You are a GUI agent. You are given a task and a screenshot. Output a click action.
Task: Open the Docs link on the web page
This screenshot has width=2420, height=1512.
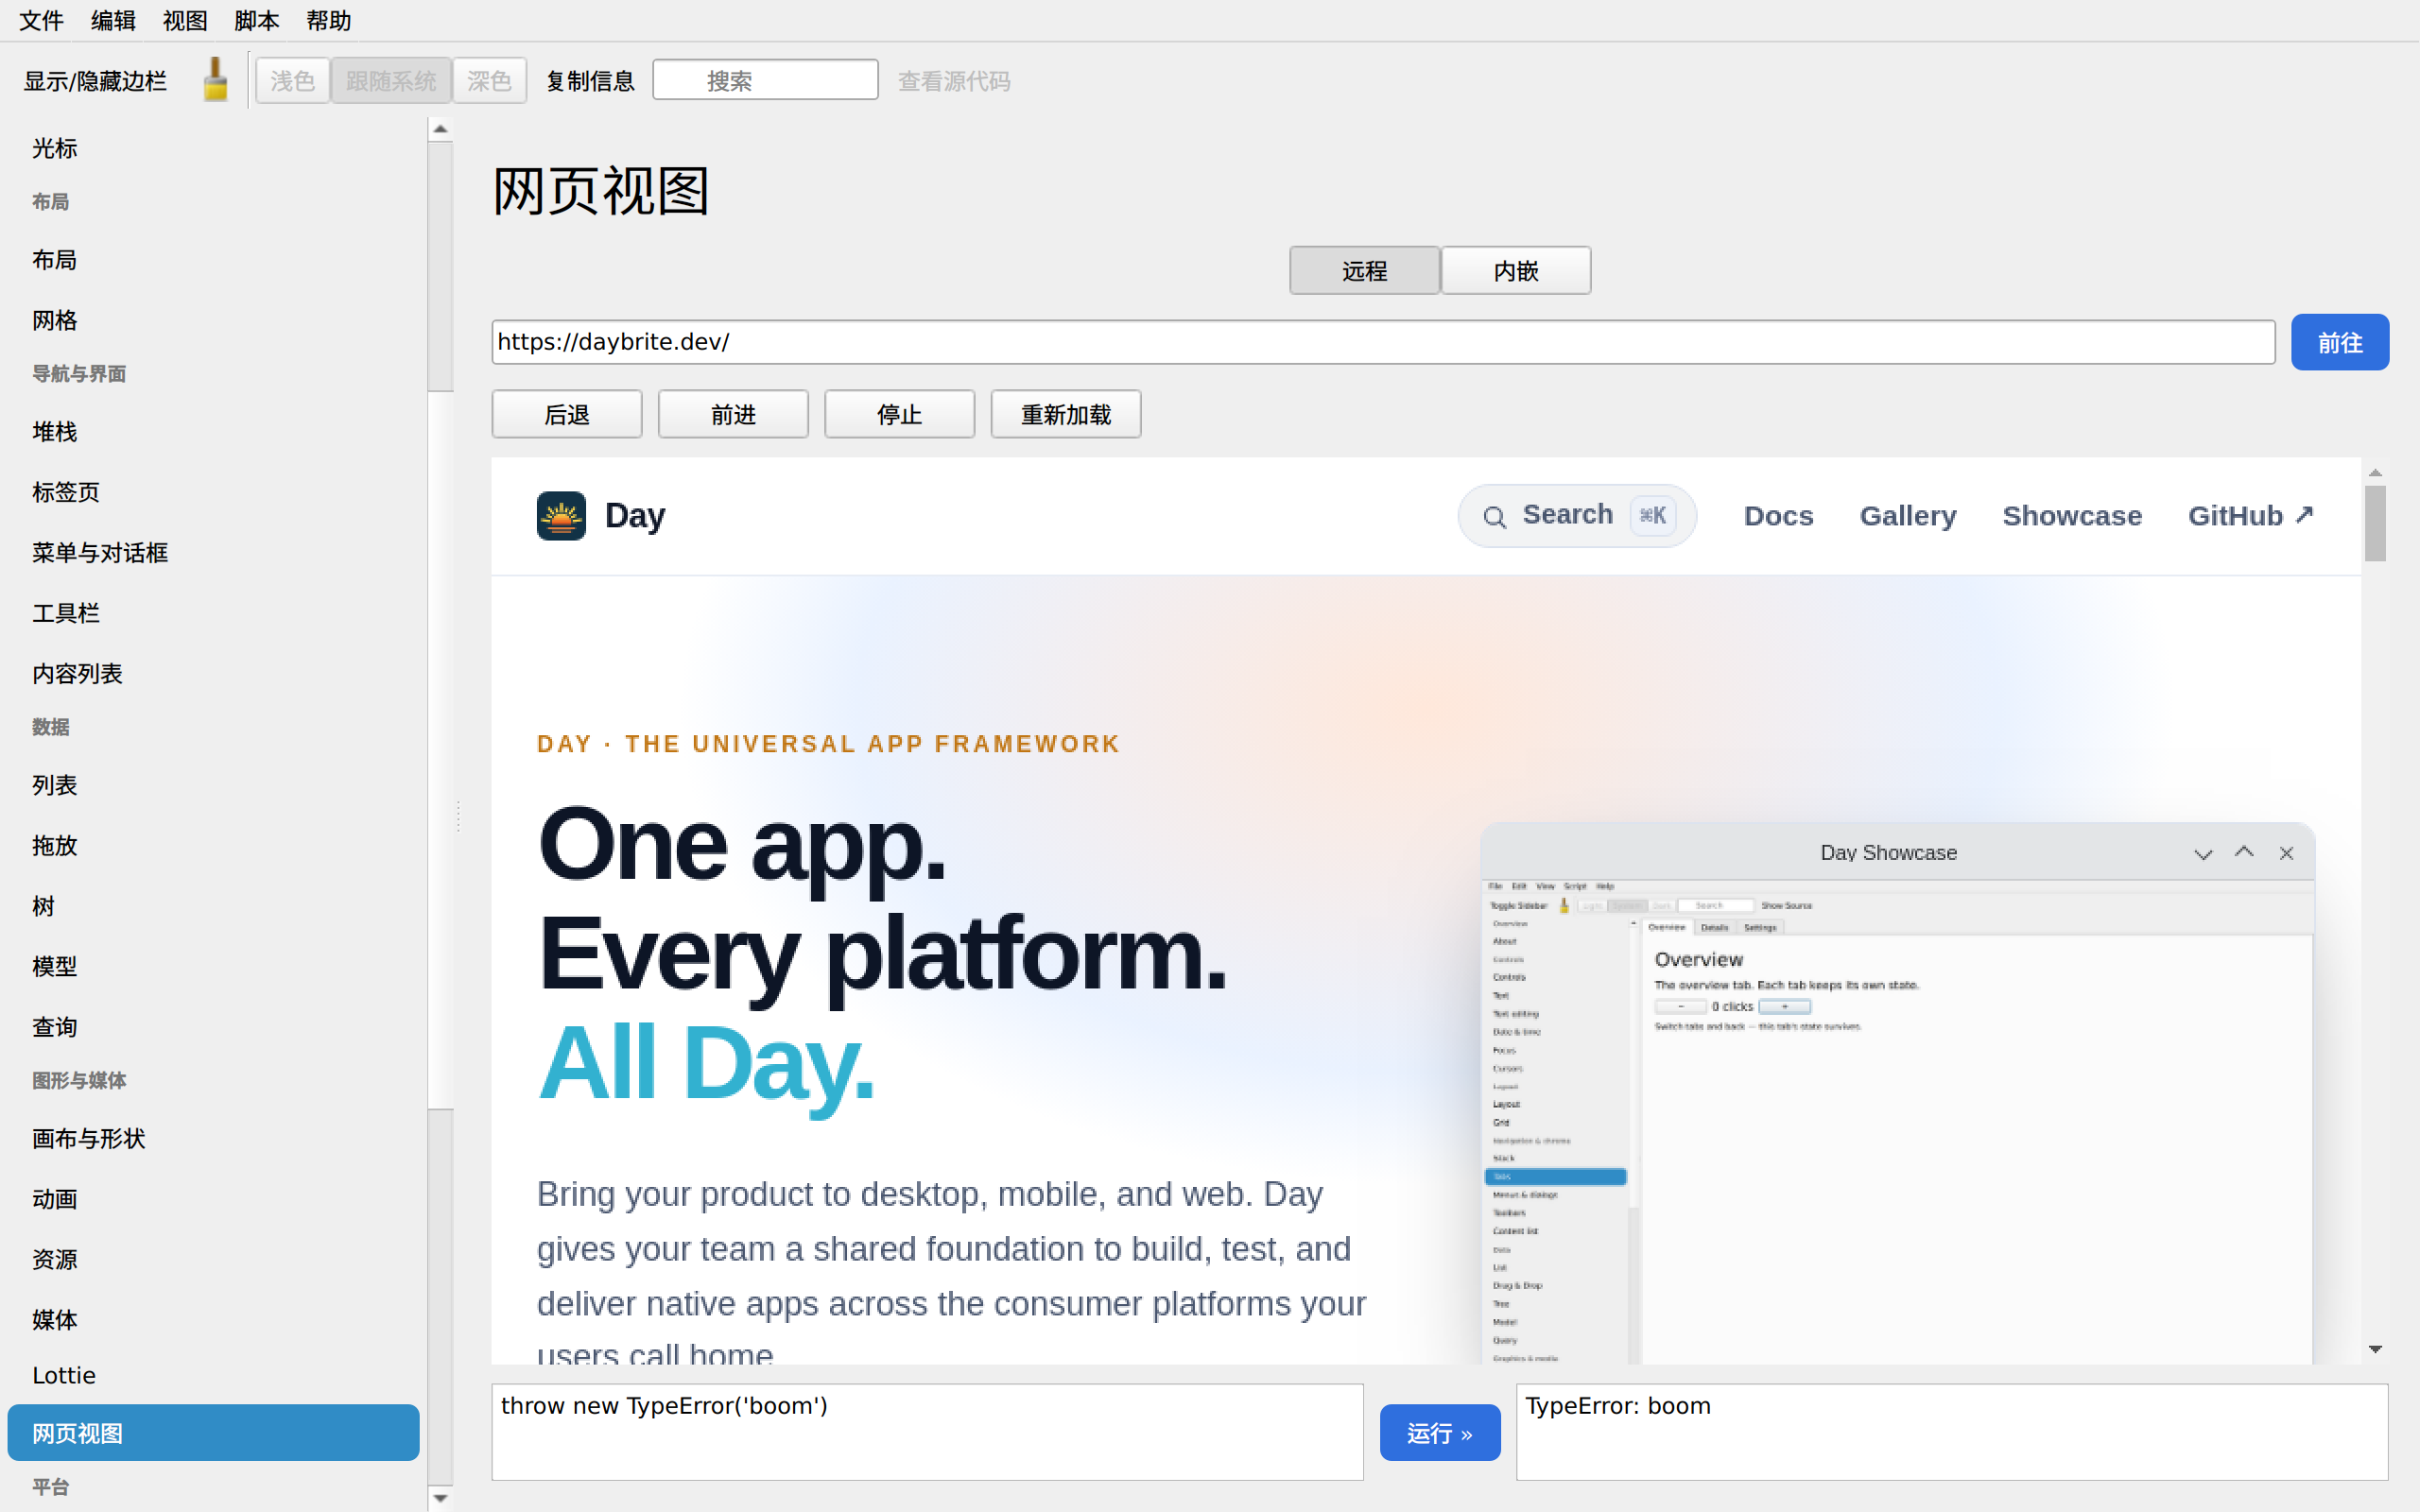(x=1778, y=516)
